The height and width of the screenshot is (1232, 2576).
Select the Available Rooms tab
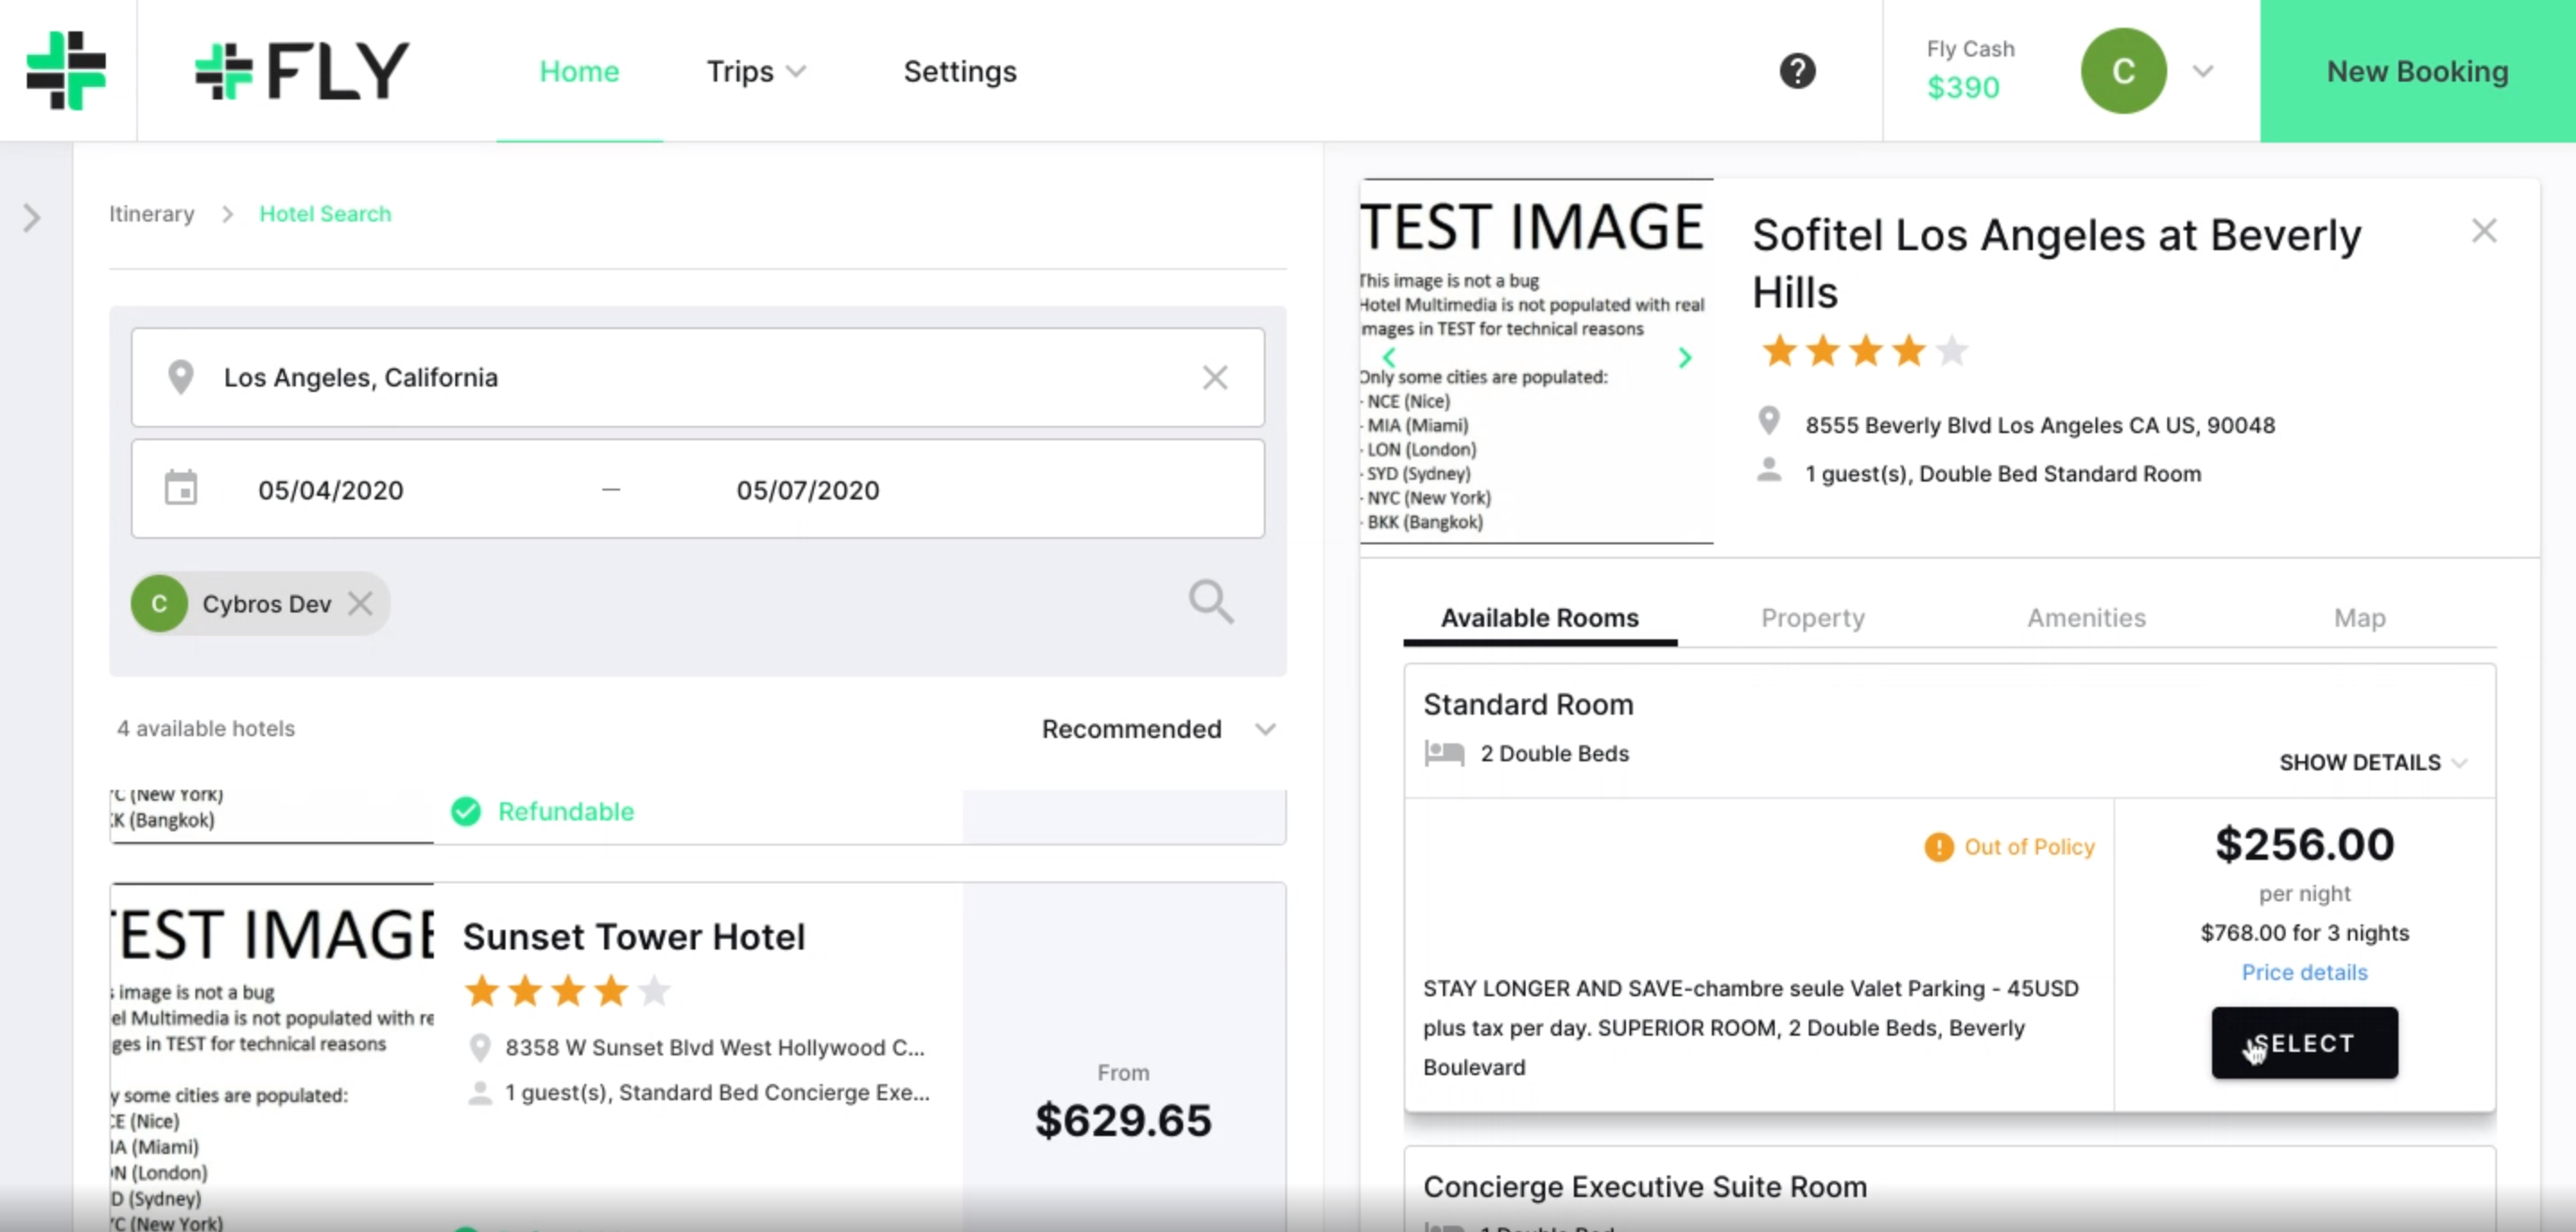(1539, 618)
